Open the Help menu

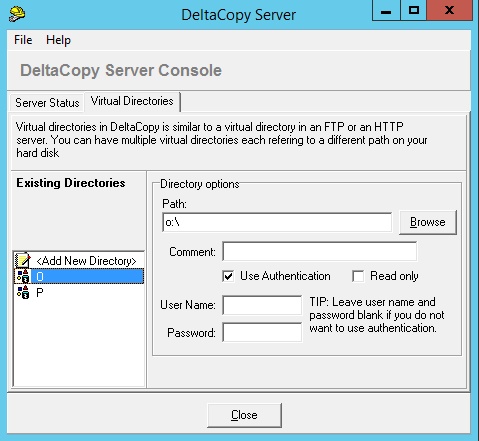click(58, 40)
